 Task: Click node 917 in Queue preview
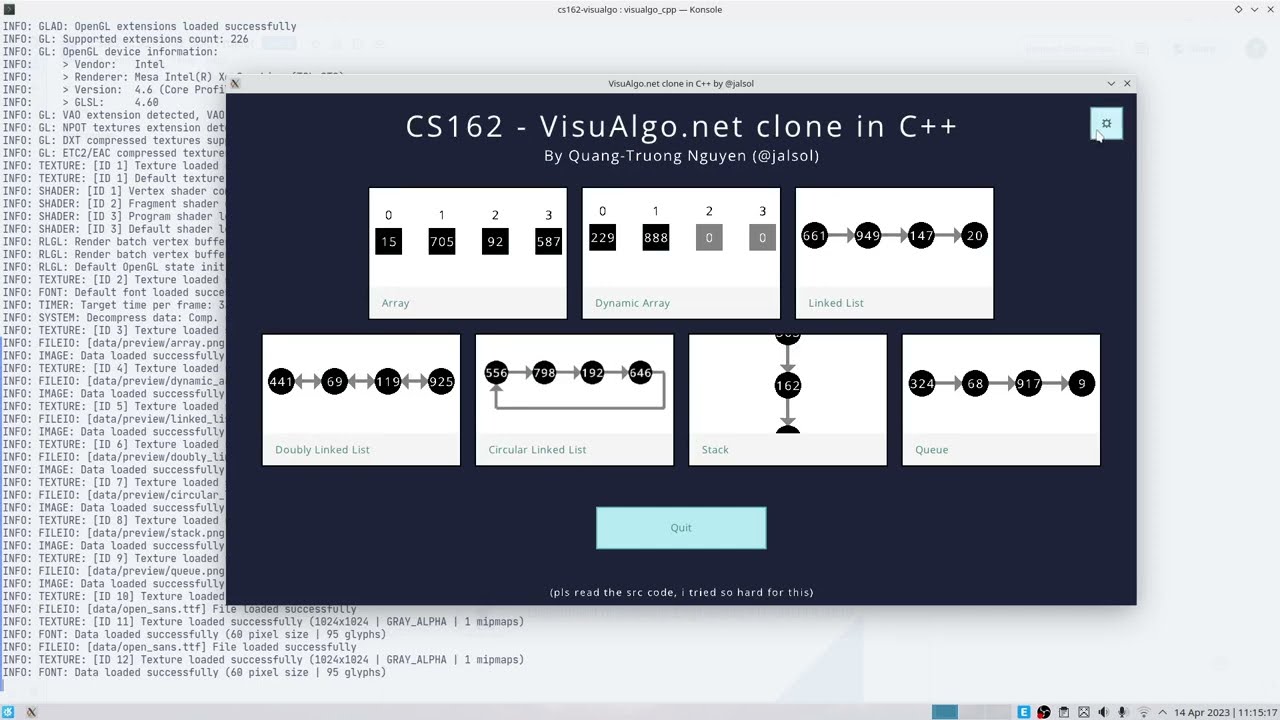coord(1028,384)
